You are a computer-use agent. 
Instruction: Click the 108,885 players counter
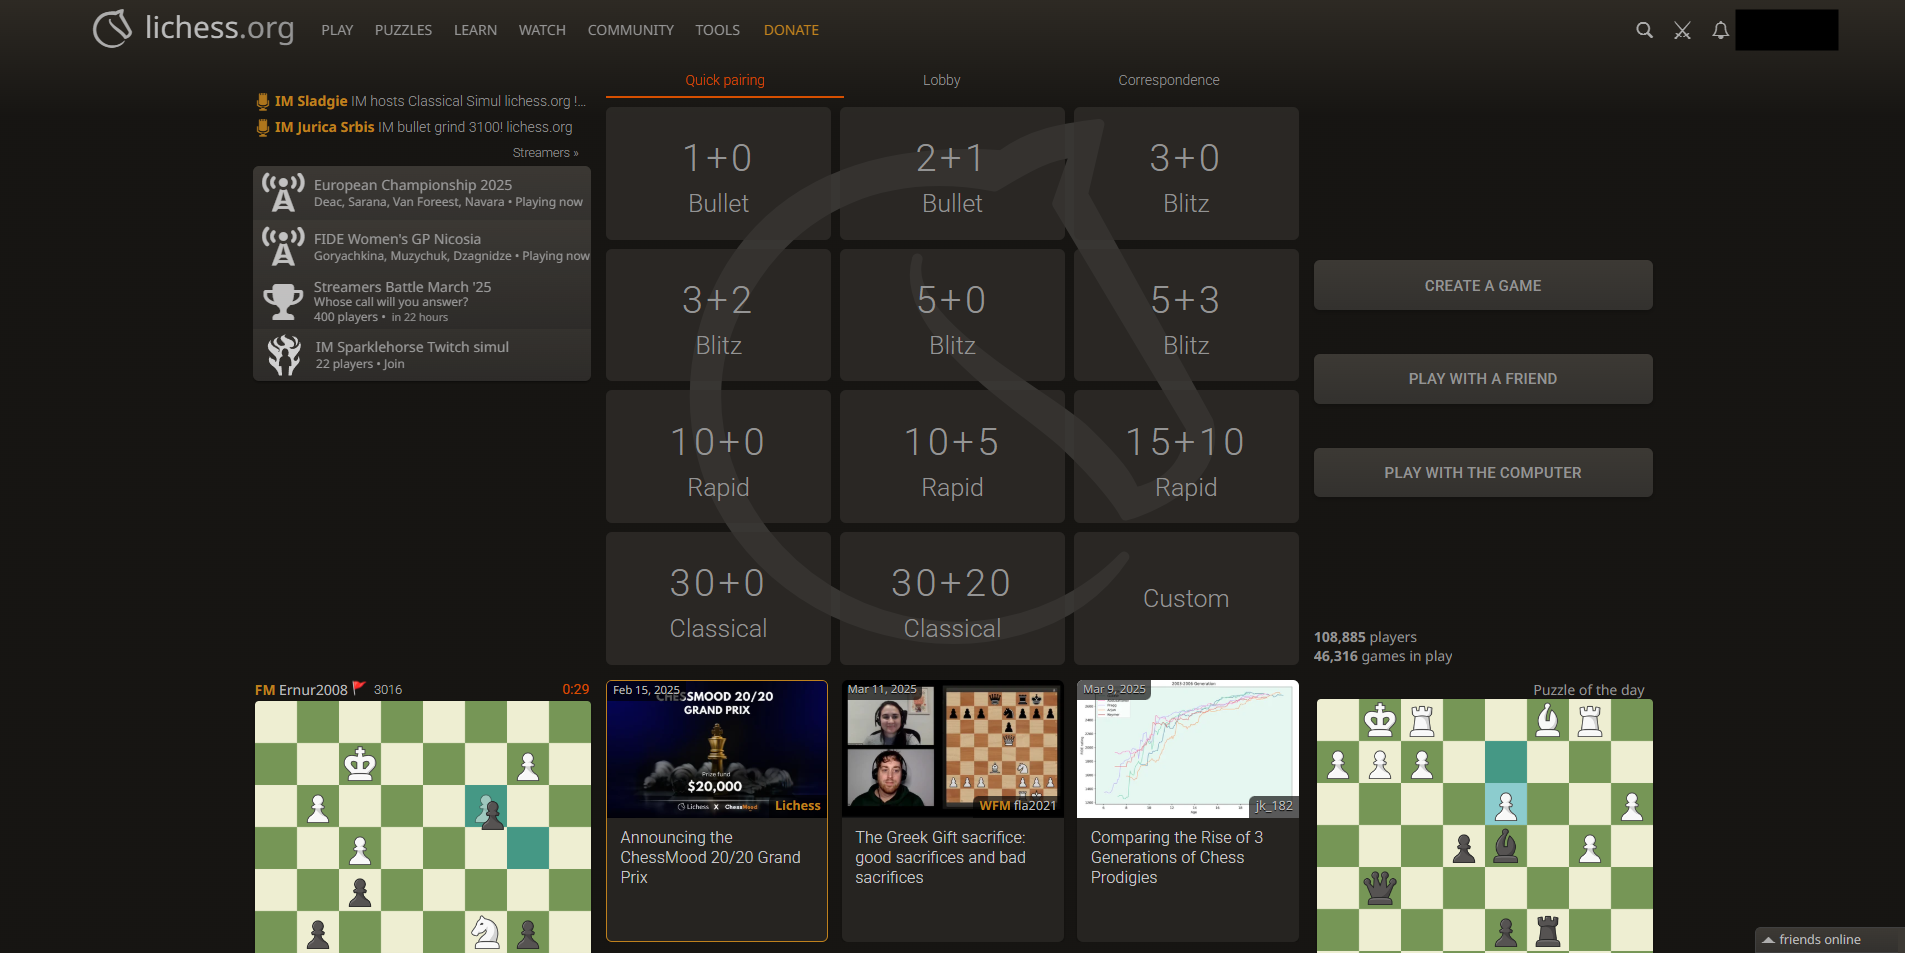(1365, 637)
